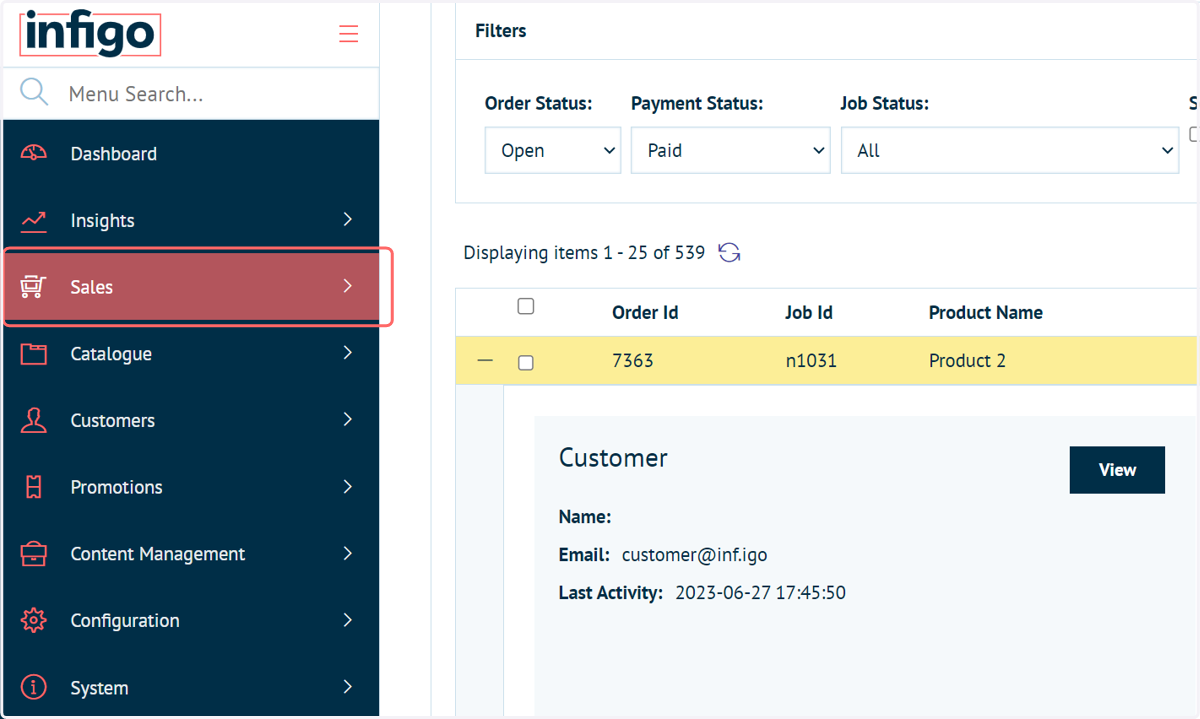This screenshot has width=1200, height=719.
Task: Click the Promotions ticket icon
Action: tap(34, 487)
